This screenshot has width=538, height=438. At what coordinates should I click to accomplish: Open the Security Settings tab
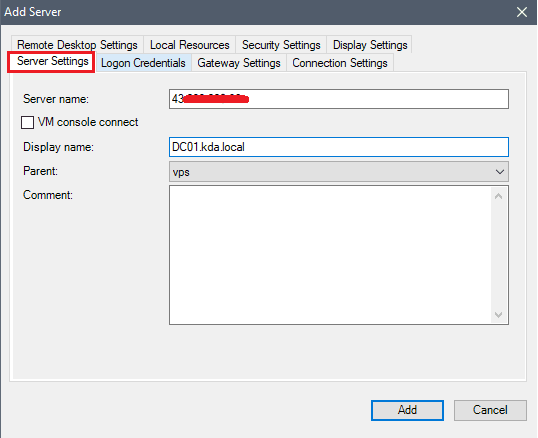click(281, 45)
